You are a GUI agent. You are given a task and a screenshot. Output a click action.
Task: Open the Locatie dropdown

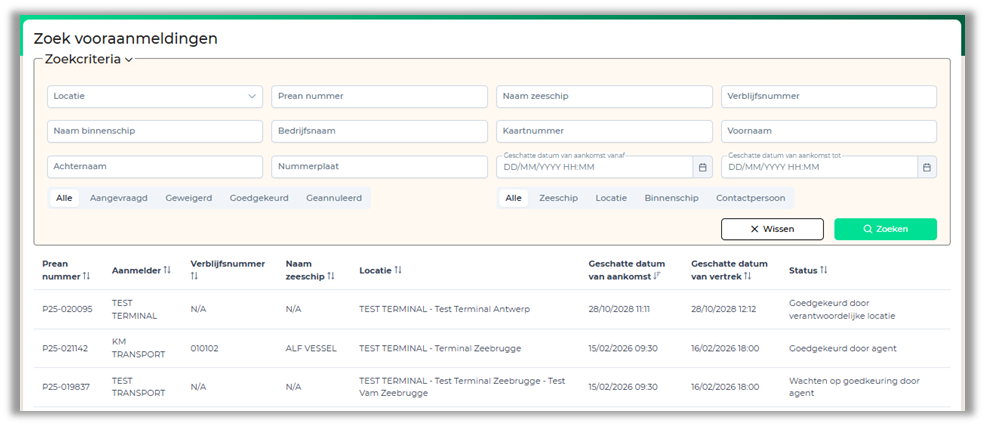click(154, 96)
